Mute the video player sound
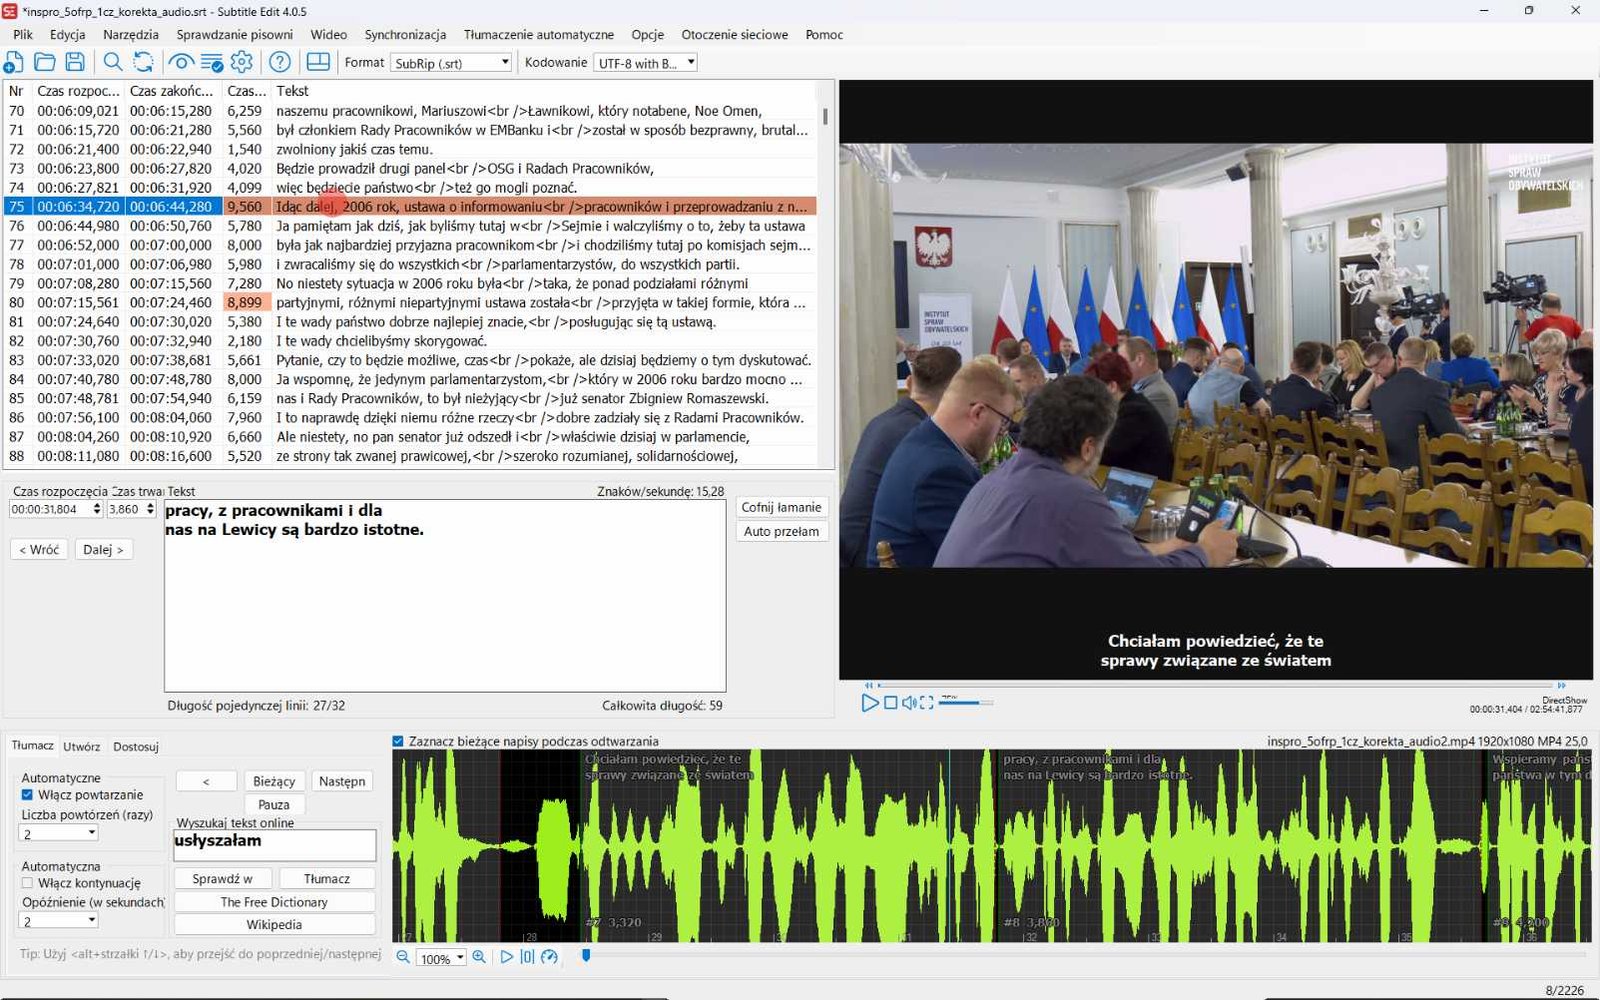The height and width of the screenshot is (1000, 1600). (x=909, y=703)
